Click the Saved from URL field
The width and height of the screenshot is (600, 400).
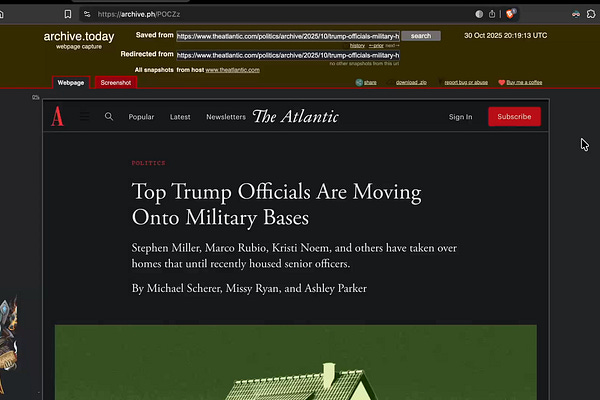(288, 36)
